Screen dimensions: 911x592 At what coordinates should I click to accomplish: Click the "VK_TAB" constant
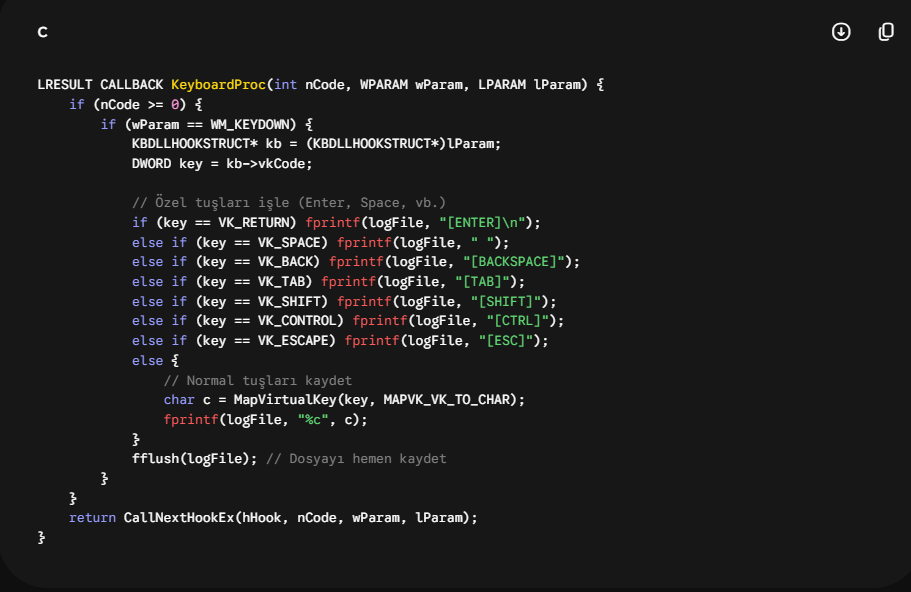281,282
